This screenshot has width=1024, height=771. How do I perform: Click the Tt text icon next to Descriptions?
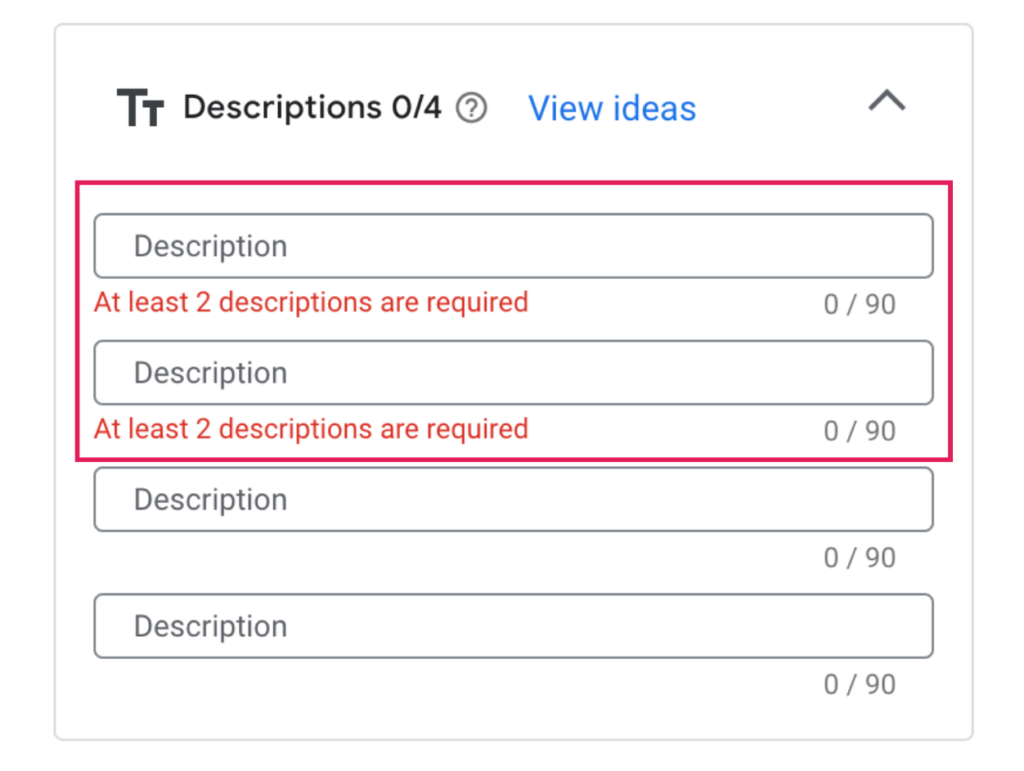click(x=140, y=108)
